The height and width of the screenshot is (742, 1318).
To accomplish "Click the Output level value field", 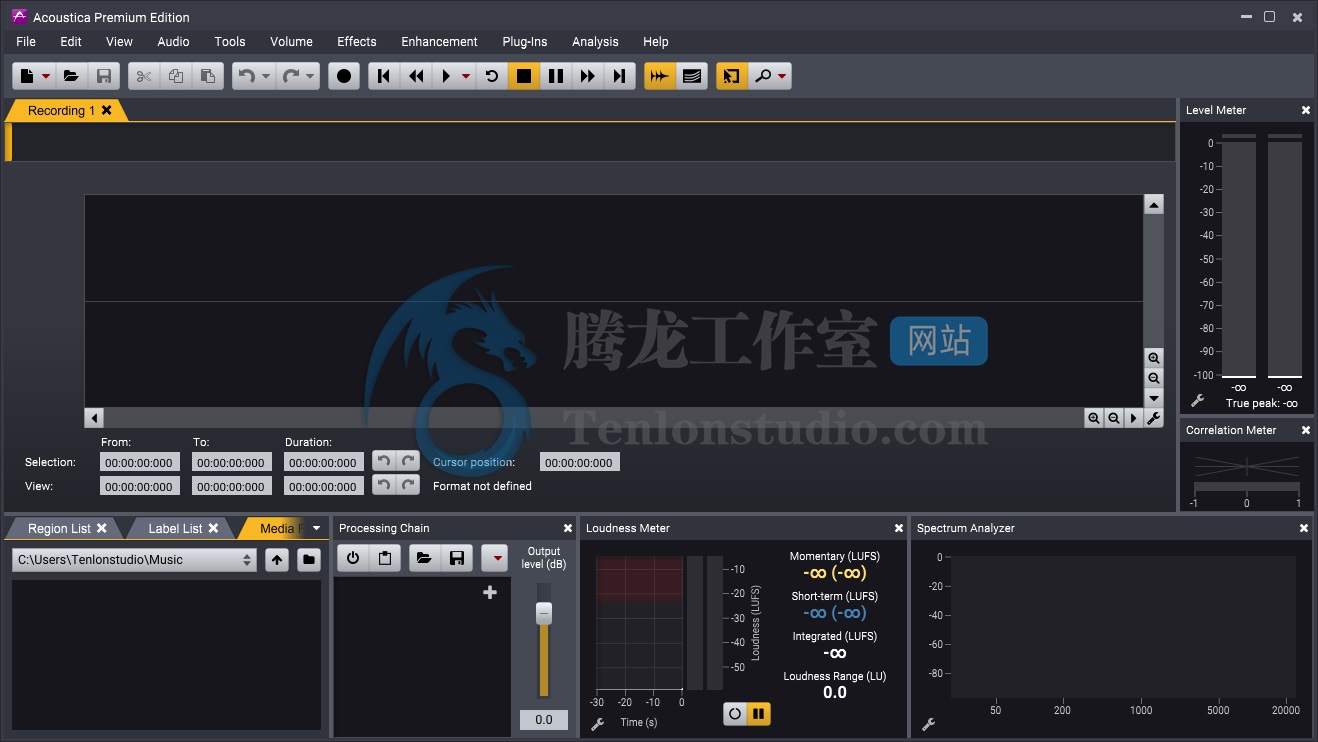I will click(x=544, y=719).
